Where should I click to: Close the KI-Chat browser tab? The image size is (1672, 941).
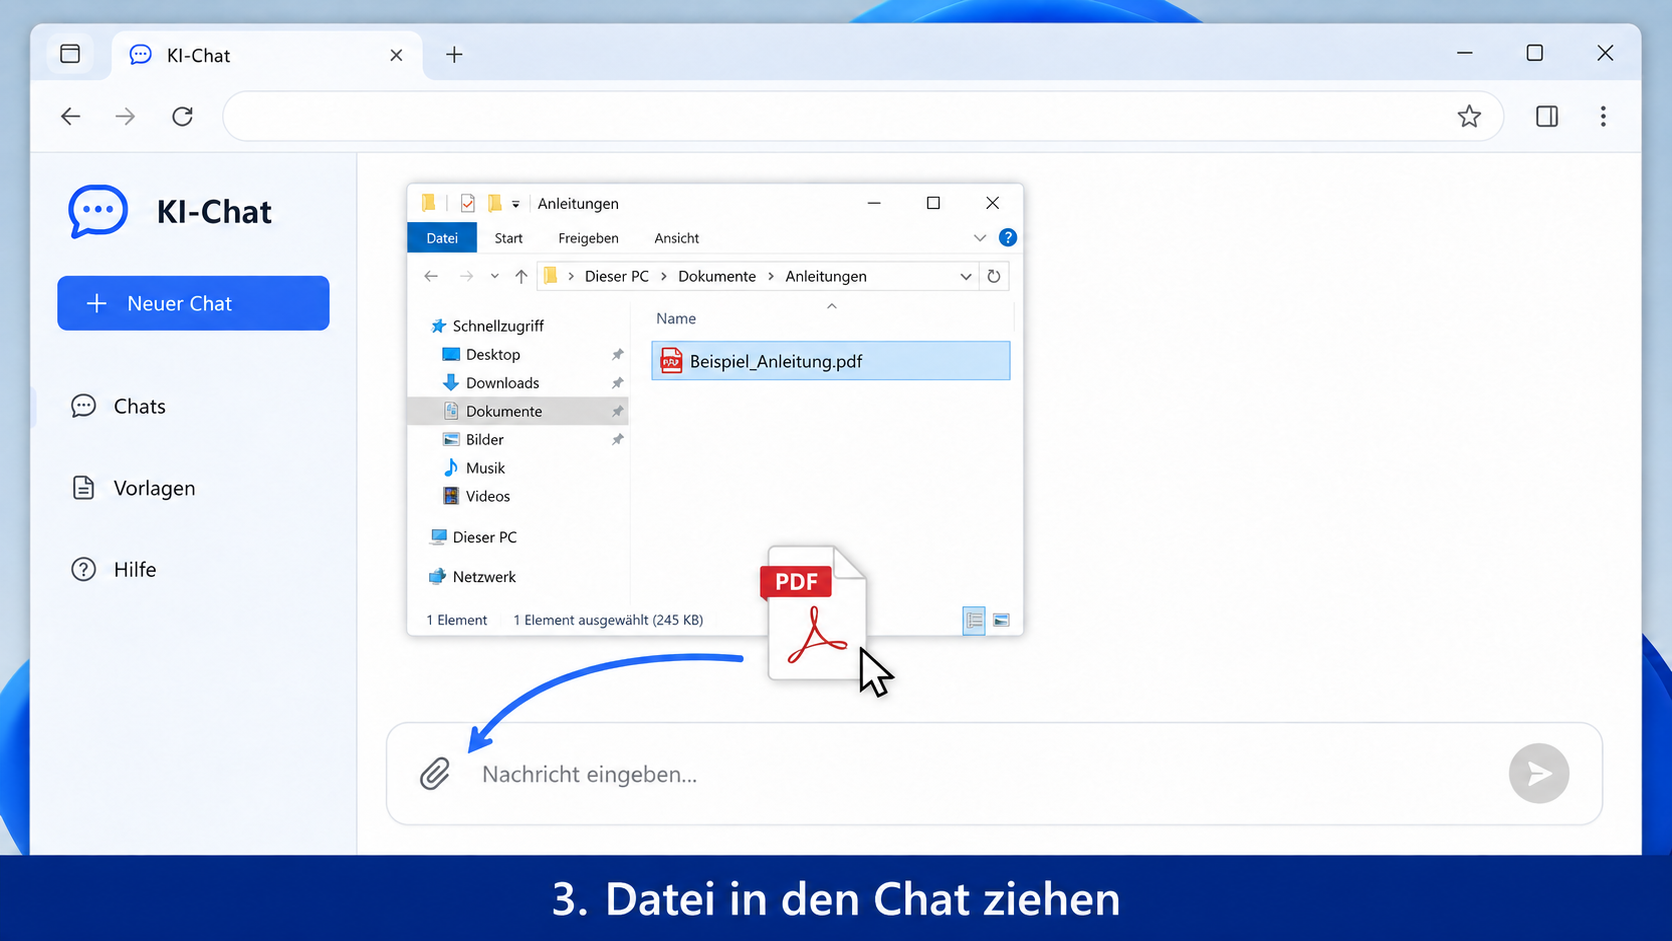pyautogui.click(x=396, y=55)
